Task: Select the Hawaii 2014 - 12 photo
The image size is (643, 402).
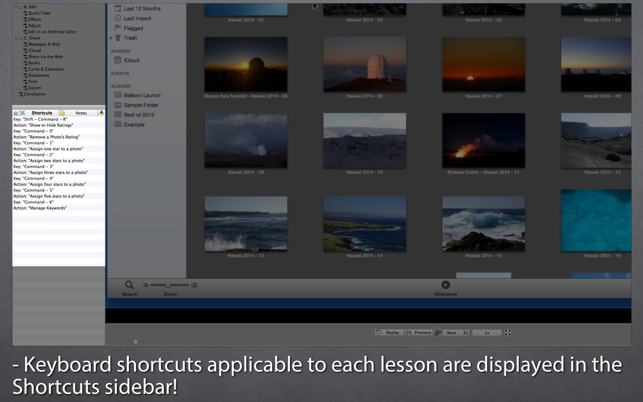Action: 596,141
